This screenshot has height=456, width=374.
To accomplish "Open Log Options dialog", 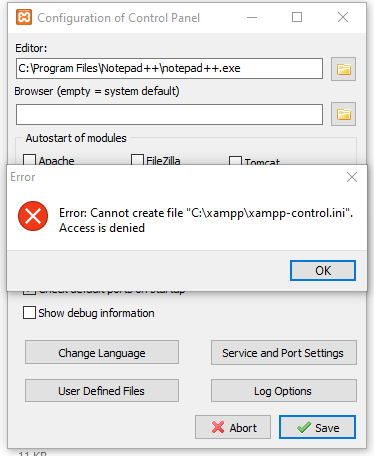I will [x=284, y=390].
